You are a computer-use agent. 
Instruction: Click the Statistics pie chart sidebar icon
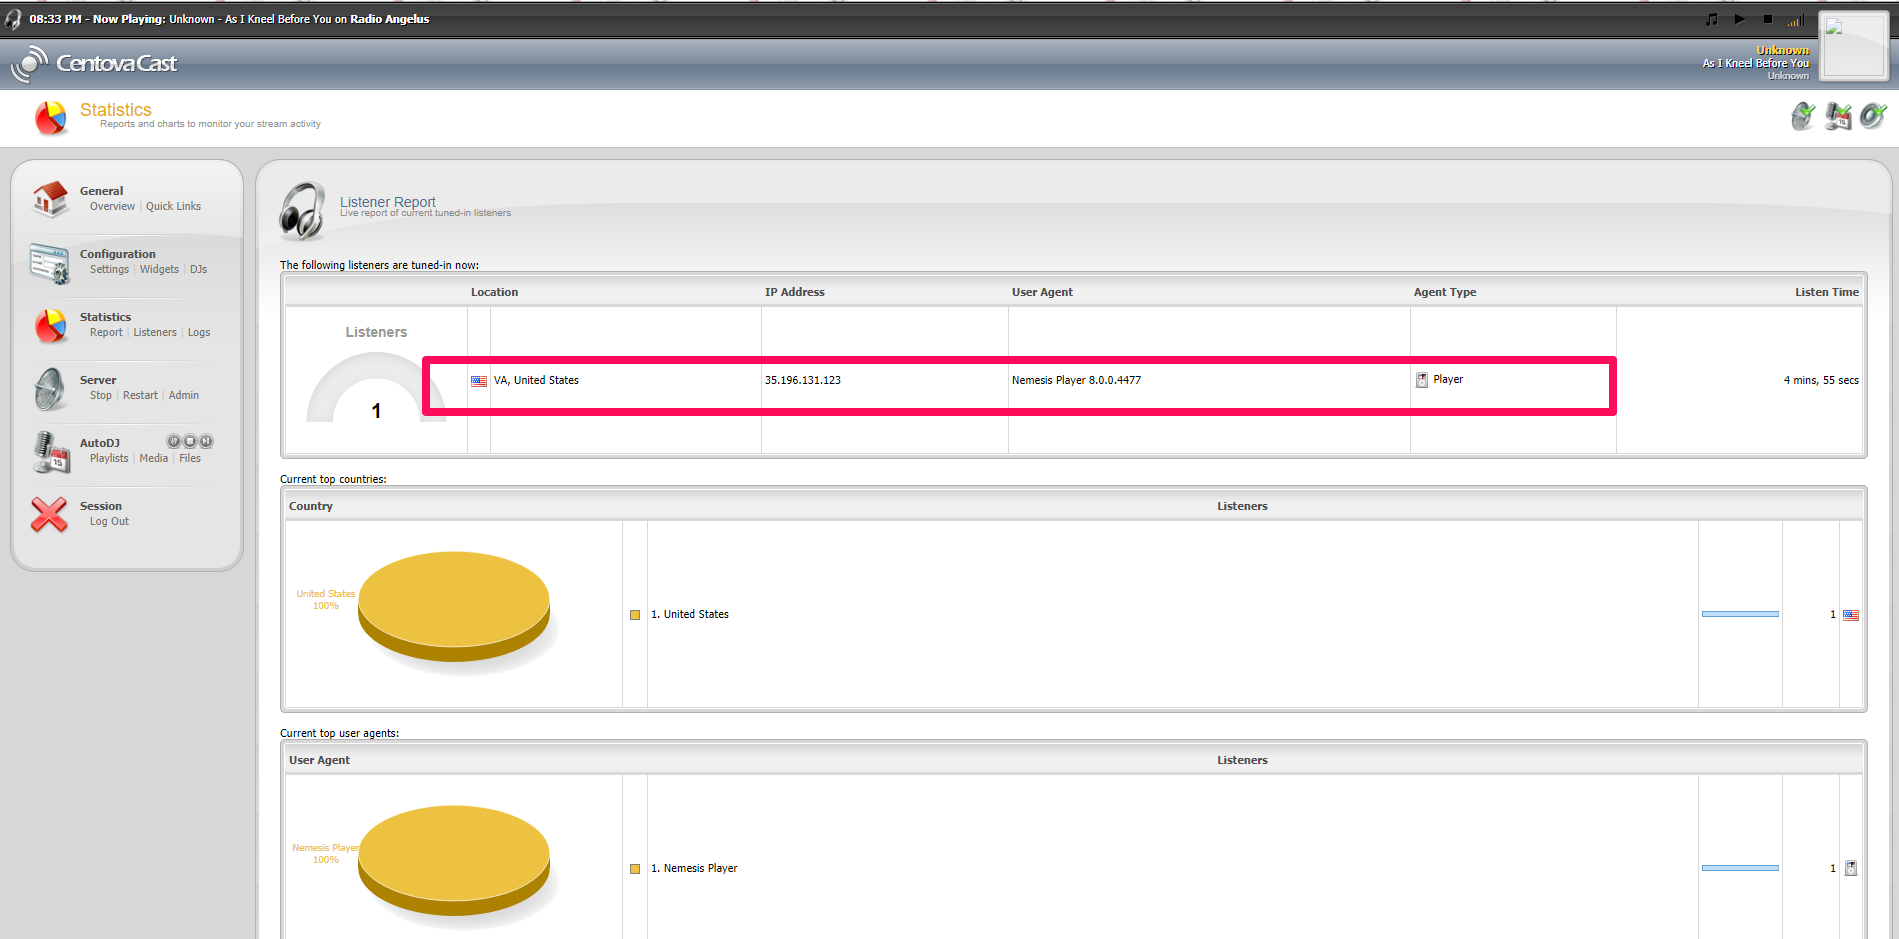click(x=50, y=326)
